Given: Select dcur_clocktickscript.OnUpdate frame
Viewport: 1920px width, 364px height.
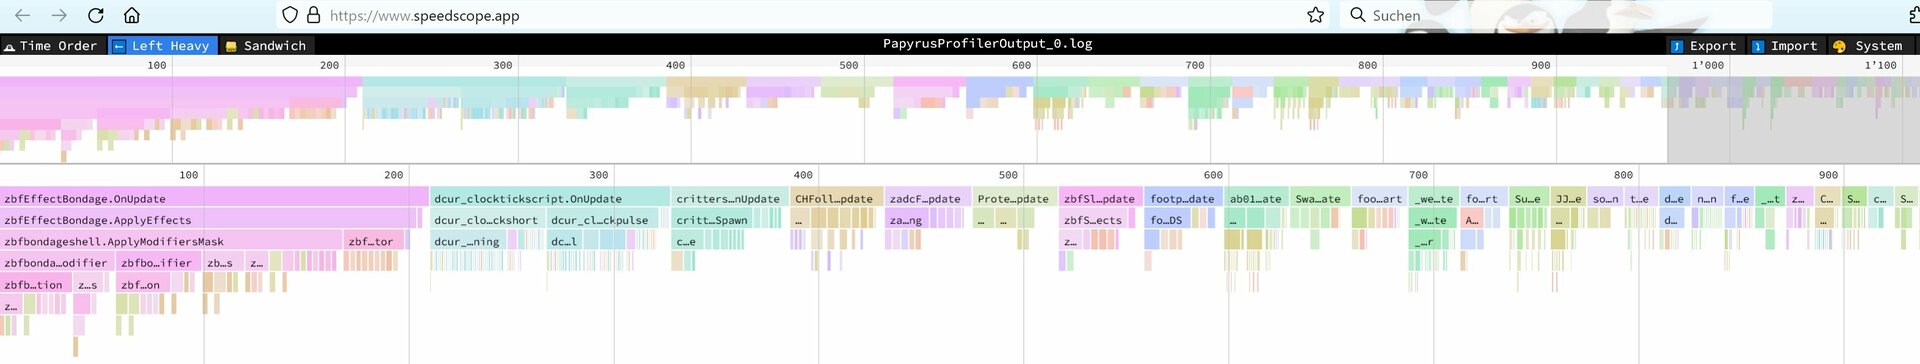Looking at the screenshot, I should point(550,198).
